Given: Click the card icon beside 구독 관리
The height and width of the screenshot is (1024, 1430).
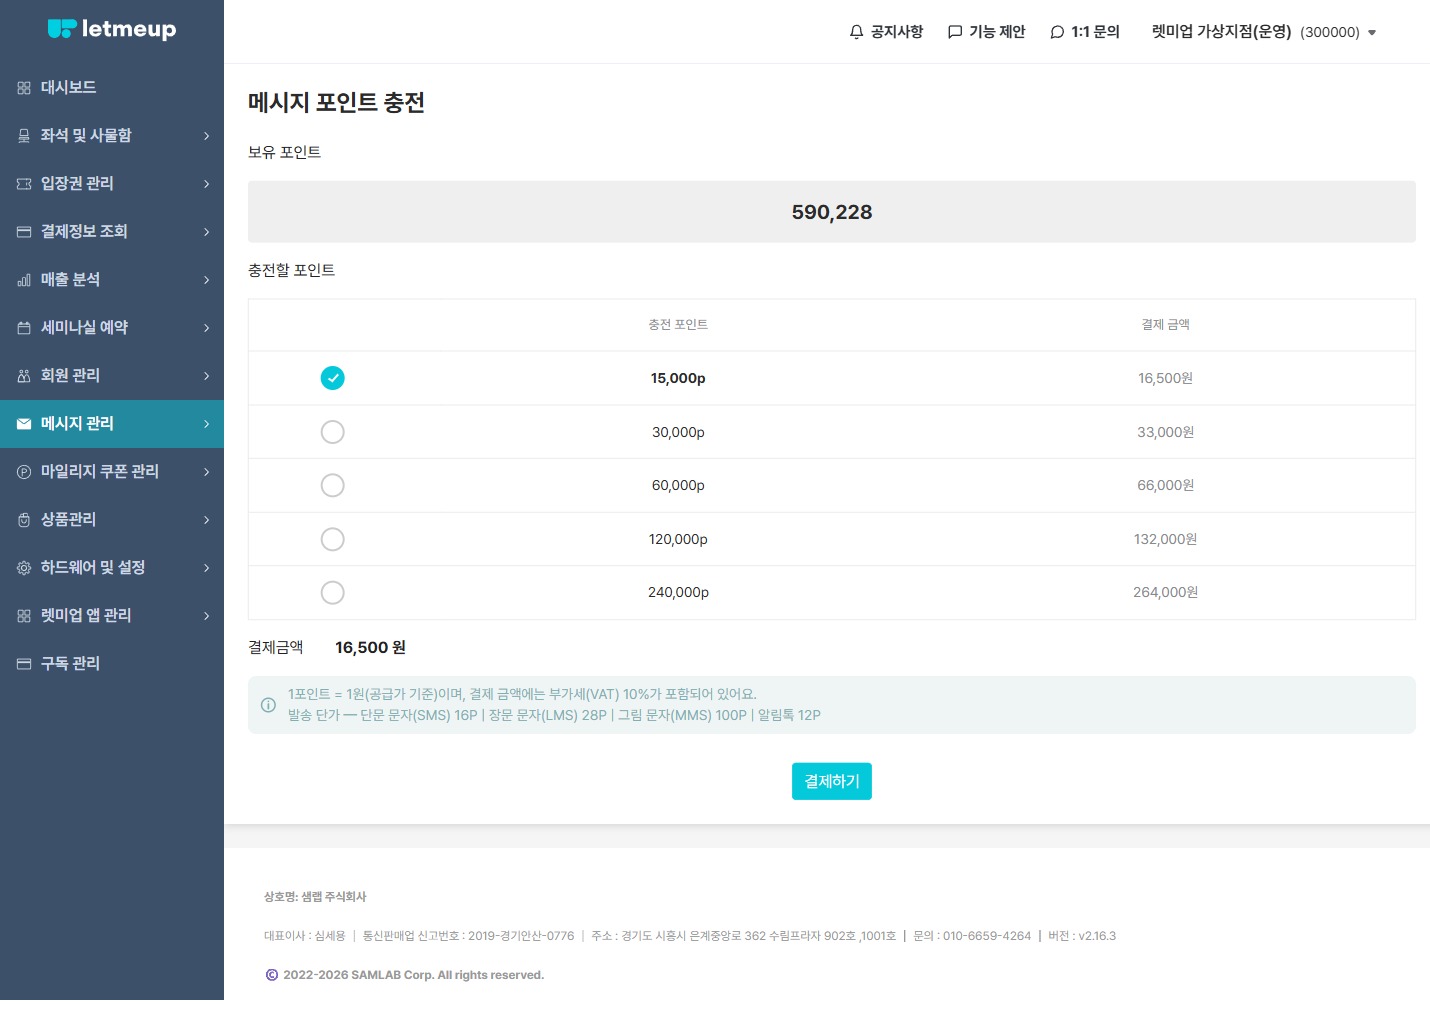Looking at the screenshot, I should pos(24,664).
